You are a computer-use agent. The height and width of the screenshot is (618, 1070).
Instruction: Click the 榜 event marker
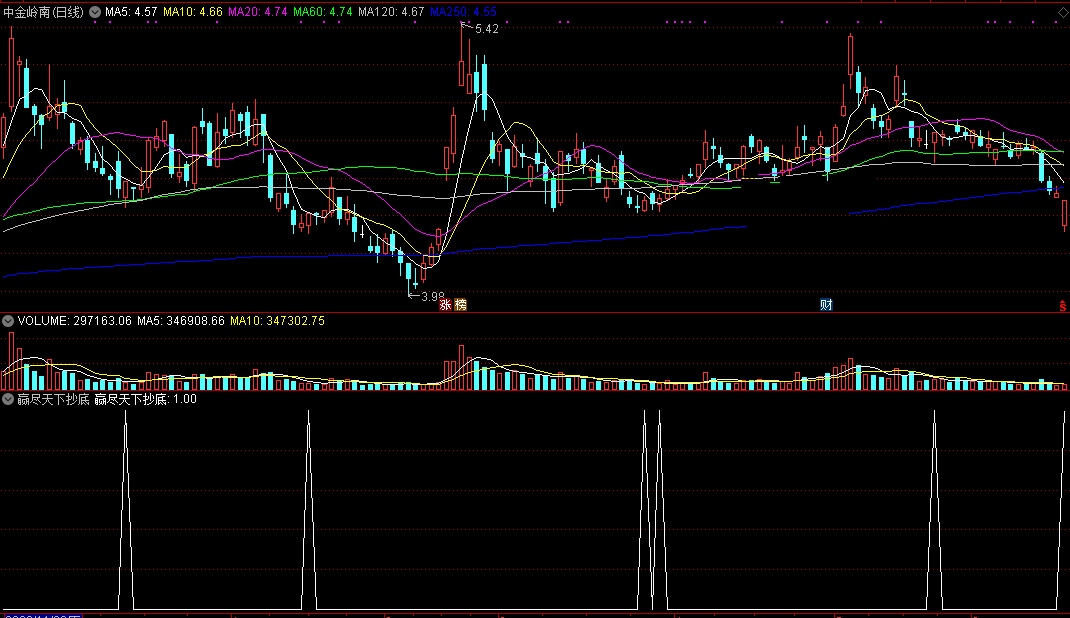[461, 305]
